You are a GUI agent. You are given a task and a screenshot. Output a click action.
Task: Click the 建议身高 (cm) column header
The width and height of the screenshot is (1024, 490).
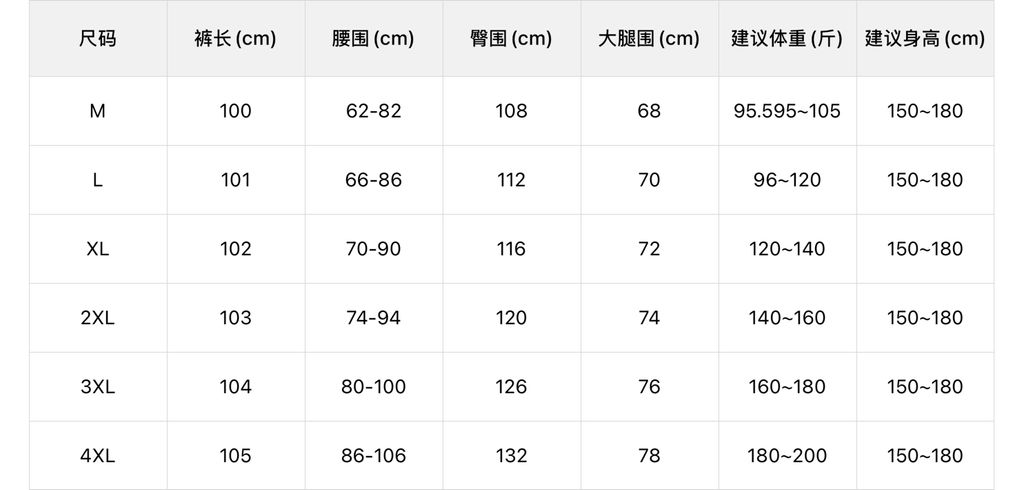pyautogui.click(x=925, y=39)
